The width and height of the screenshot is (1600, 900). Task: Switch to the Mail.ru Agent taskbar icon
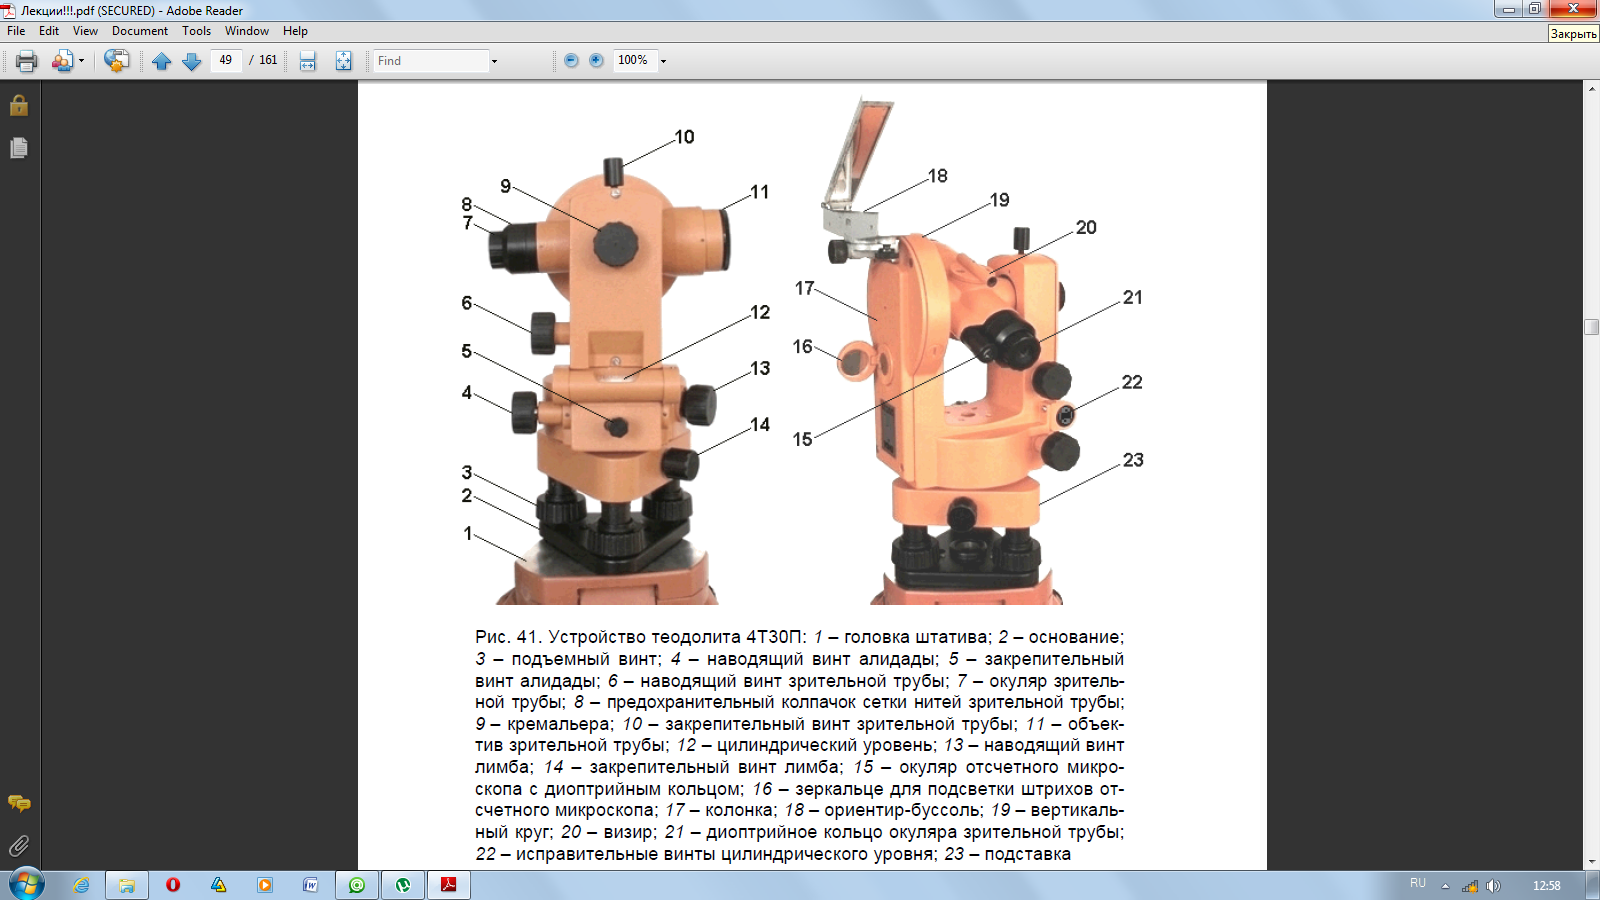pyautogui.click(x=357, y=885)
